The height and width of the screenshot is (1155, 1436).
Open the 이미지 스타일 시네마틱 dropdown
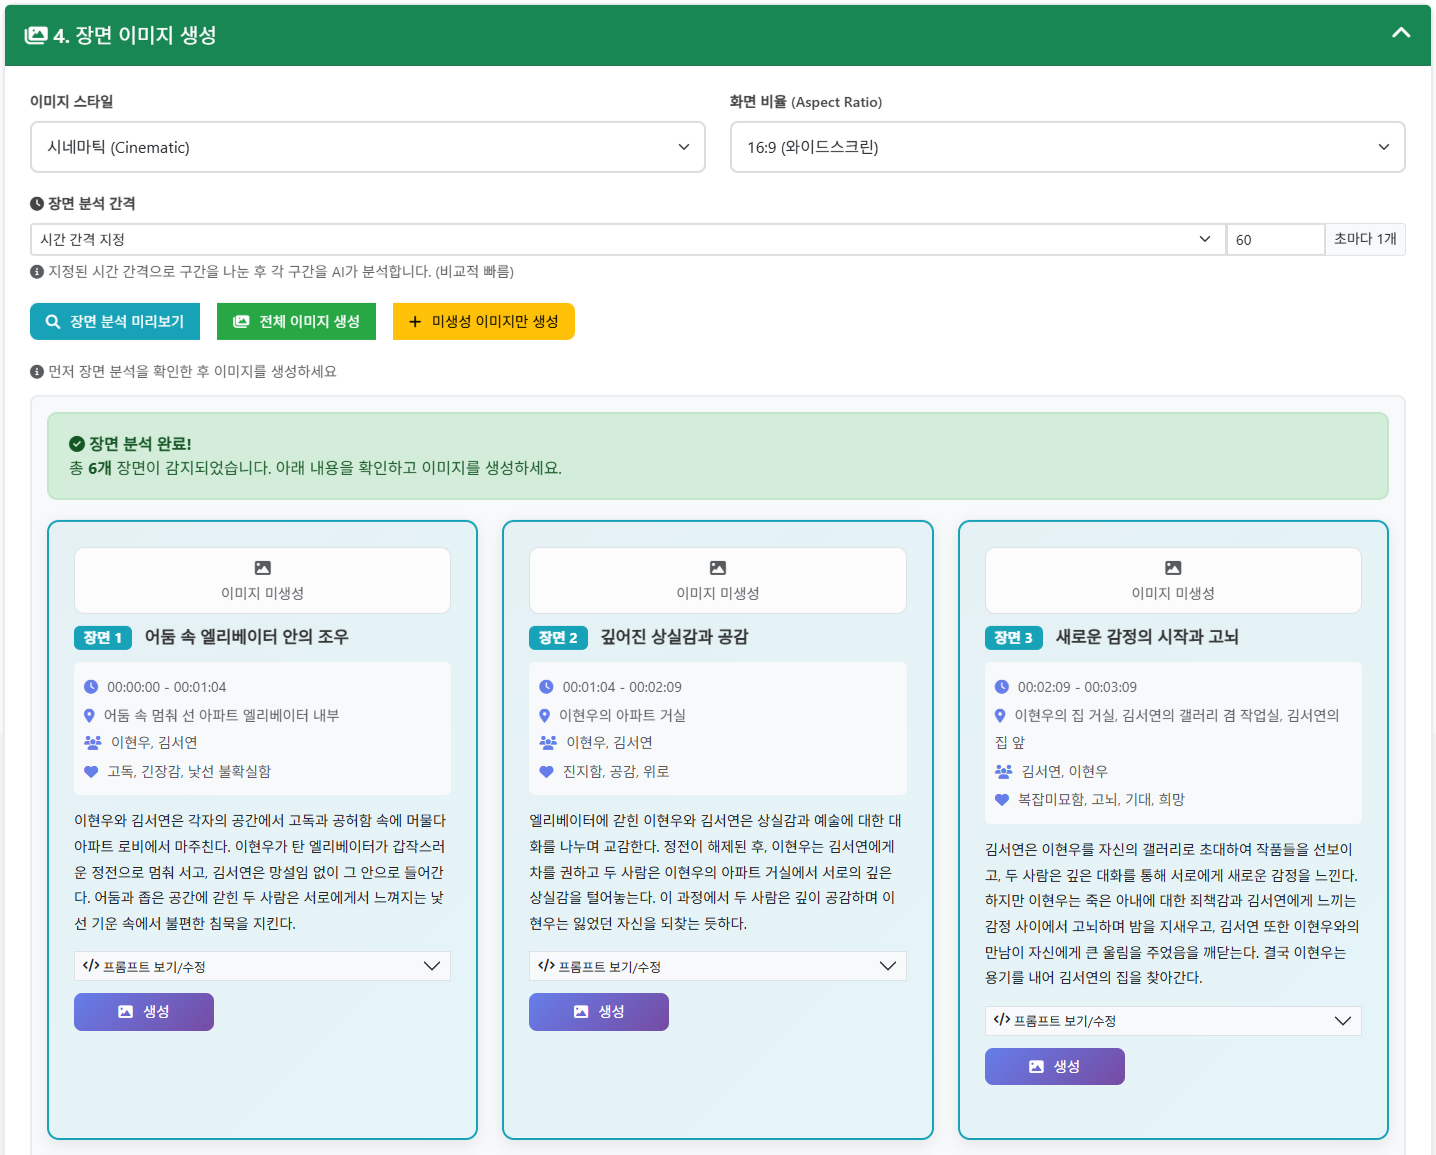tap(368, 147)
